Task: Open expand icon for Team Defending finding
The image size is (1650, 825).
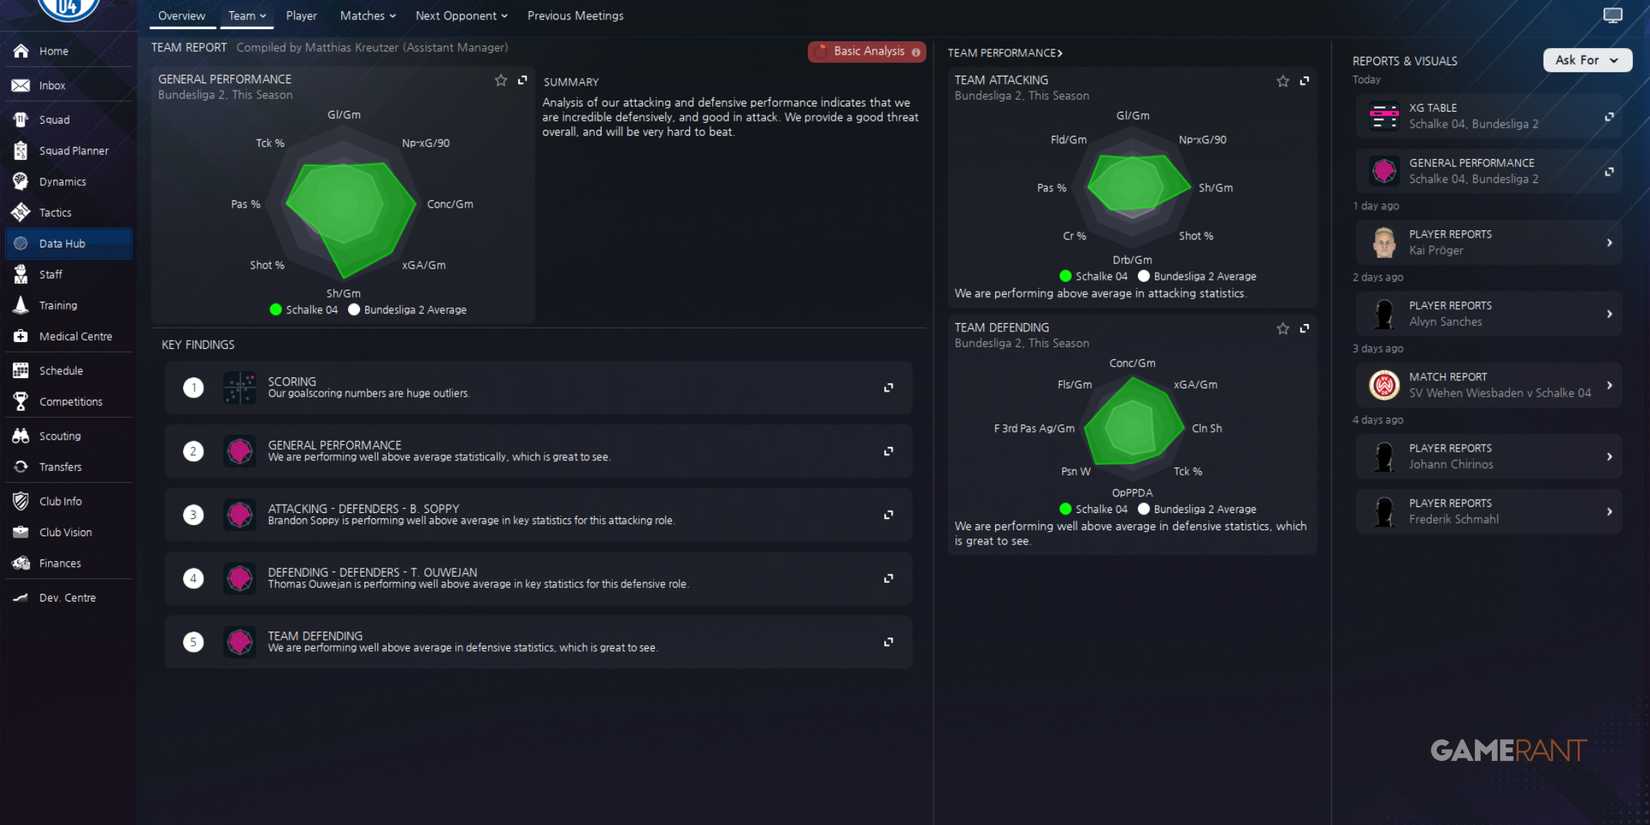Action: tap(888, 642)
